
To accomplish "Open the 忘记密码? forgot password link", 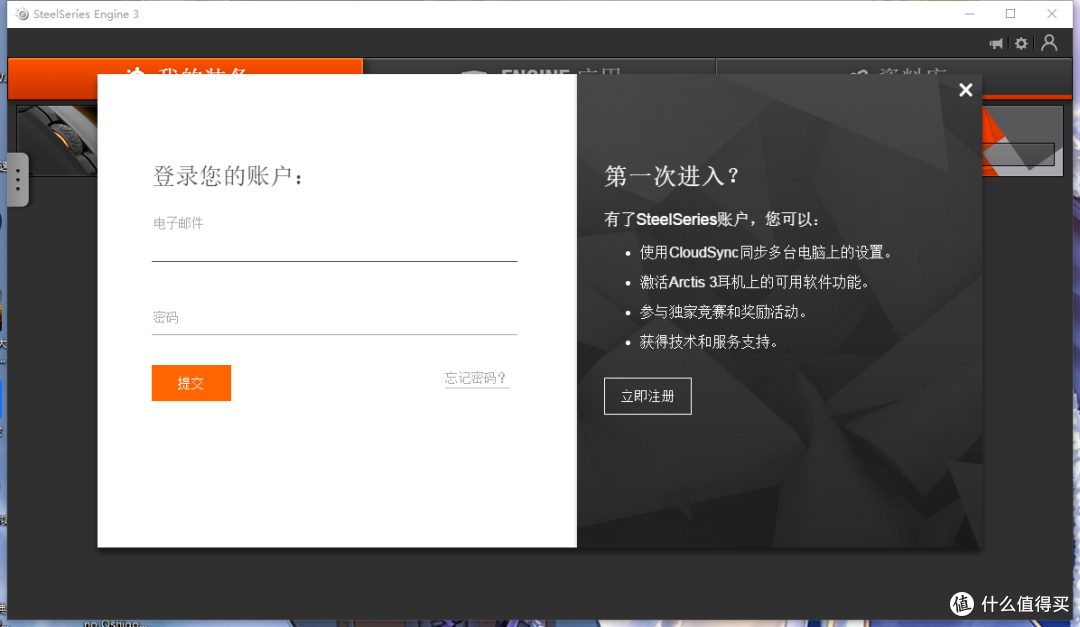I will click(477, 378).
